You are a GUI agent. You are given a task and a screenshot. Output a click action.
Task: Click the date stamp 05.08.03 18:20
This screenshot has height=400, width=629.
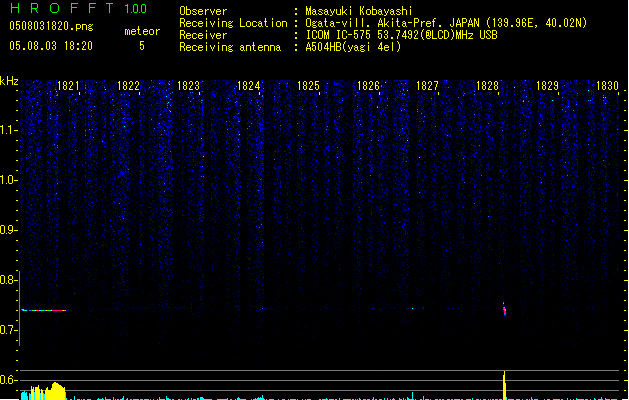tap(51, 46)
